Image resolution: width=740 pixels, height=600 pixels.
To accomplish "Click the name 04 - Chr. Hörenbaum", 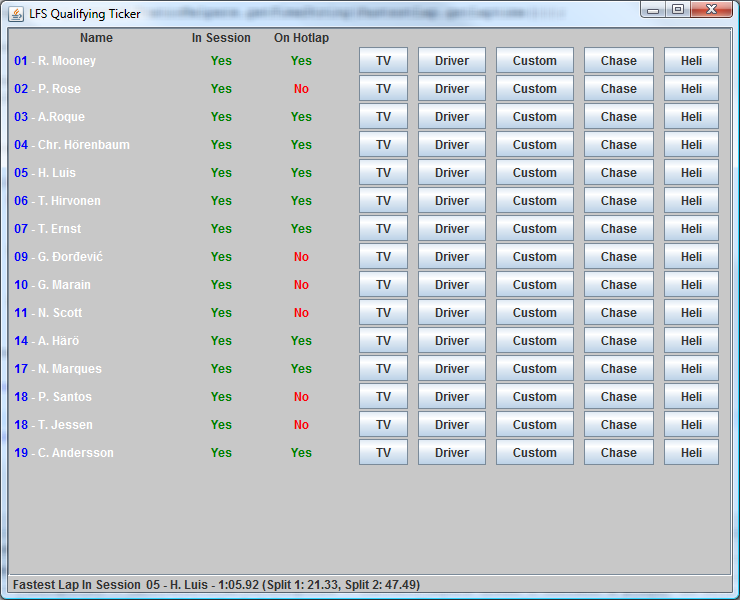I will (72, 144).
